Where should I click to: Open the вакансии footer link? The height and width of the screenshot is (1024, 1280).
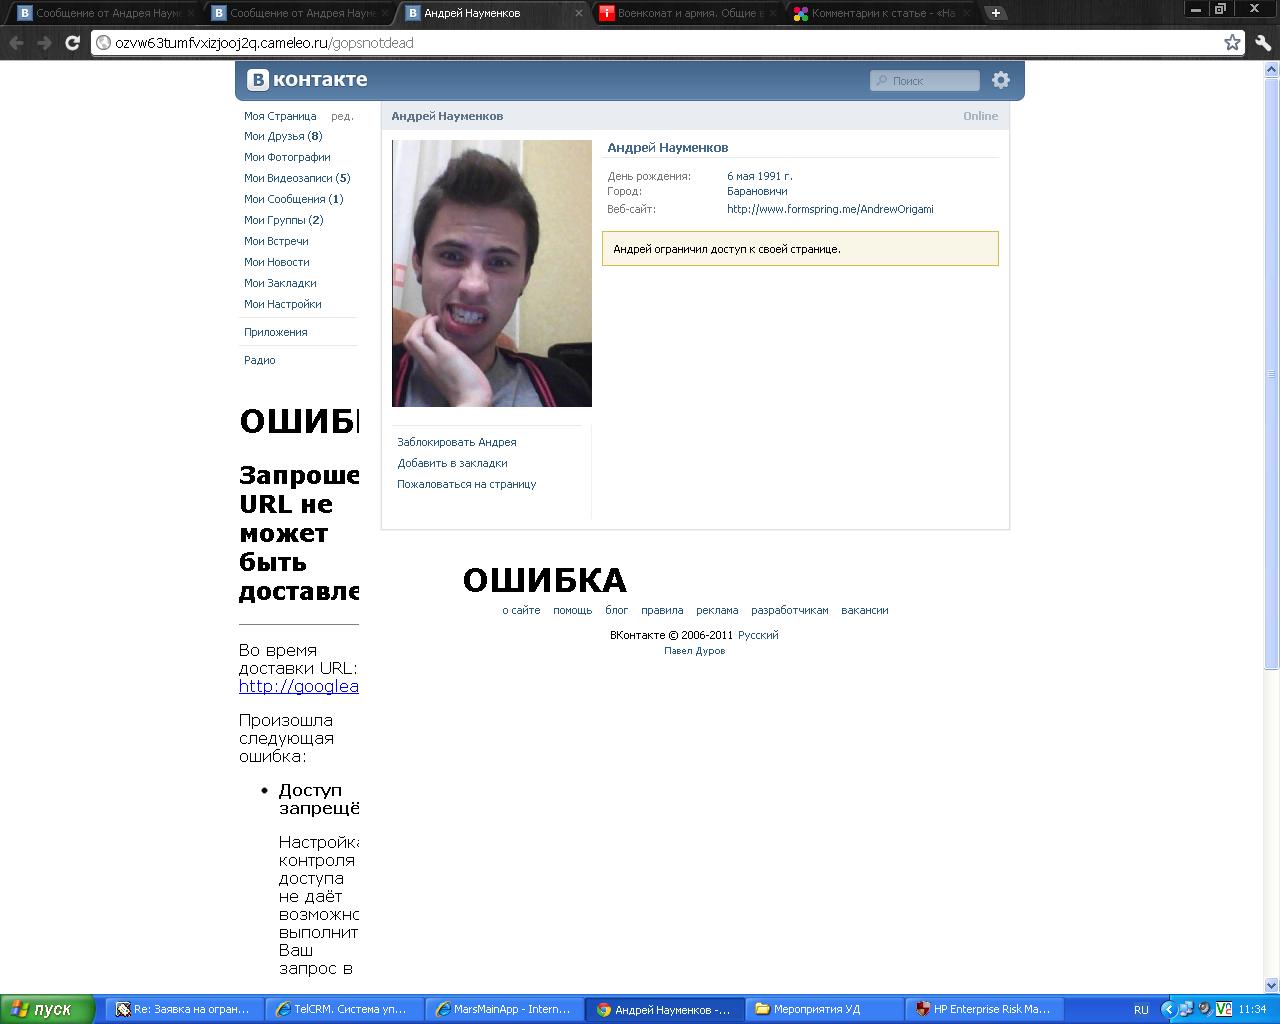(x=865, y=610)
